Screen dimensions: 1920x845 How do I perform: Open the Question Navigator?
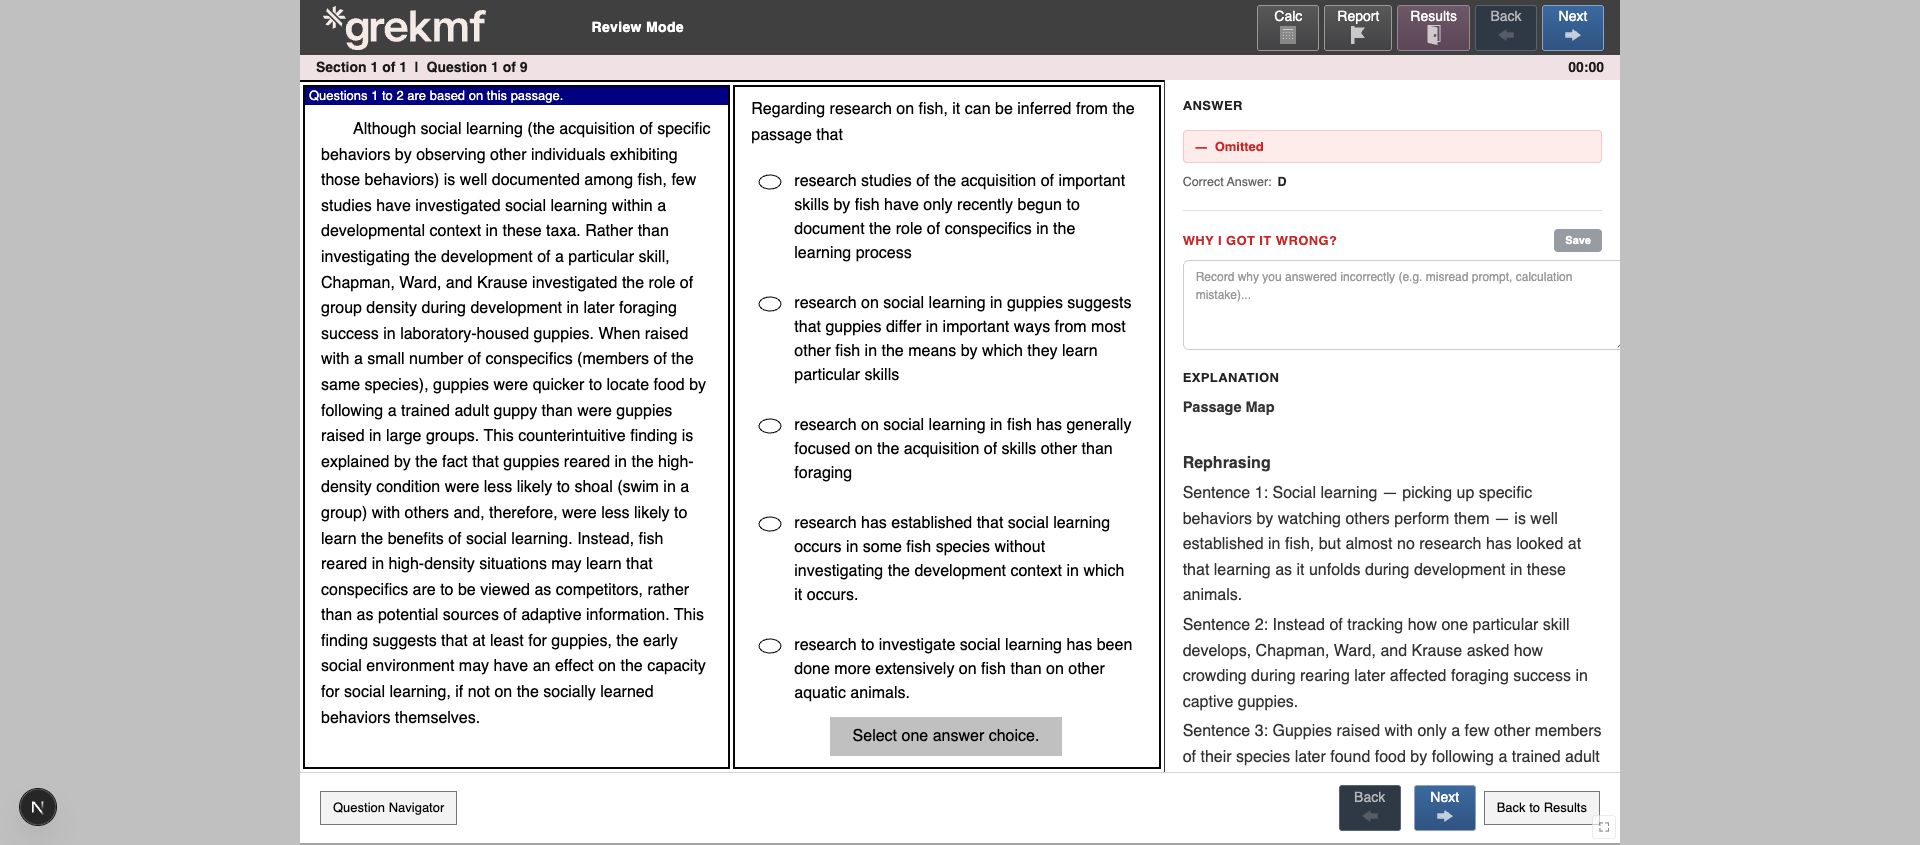point(388,808)
